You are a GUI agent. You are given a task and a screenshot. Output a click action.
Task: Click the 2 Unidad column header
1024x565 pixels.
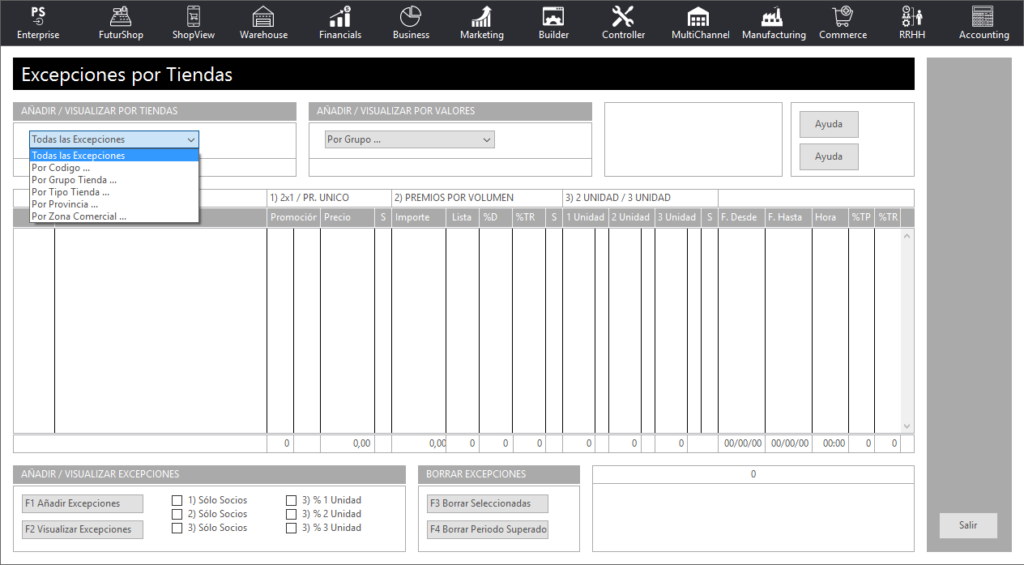coord(631,218)
